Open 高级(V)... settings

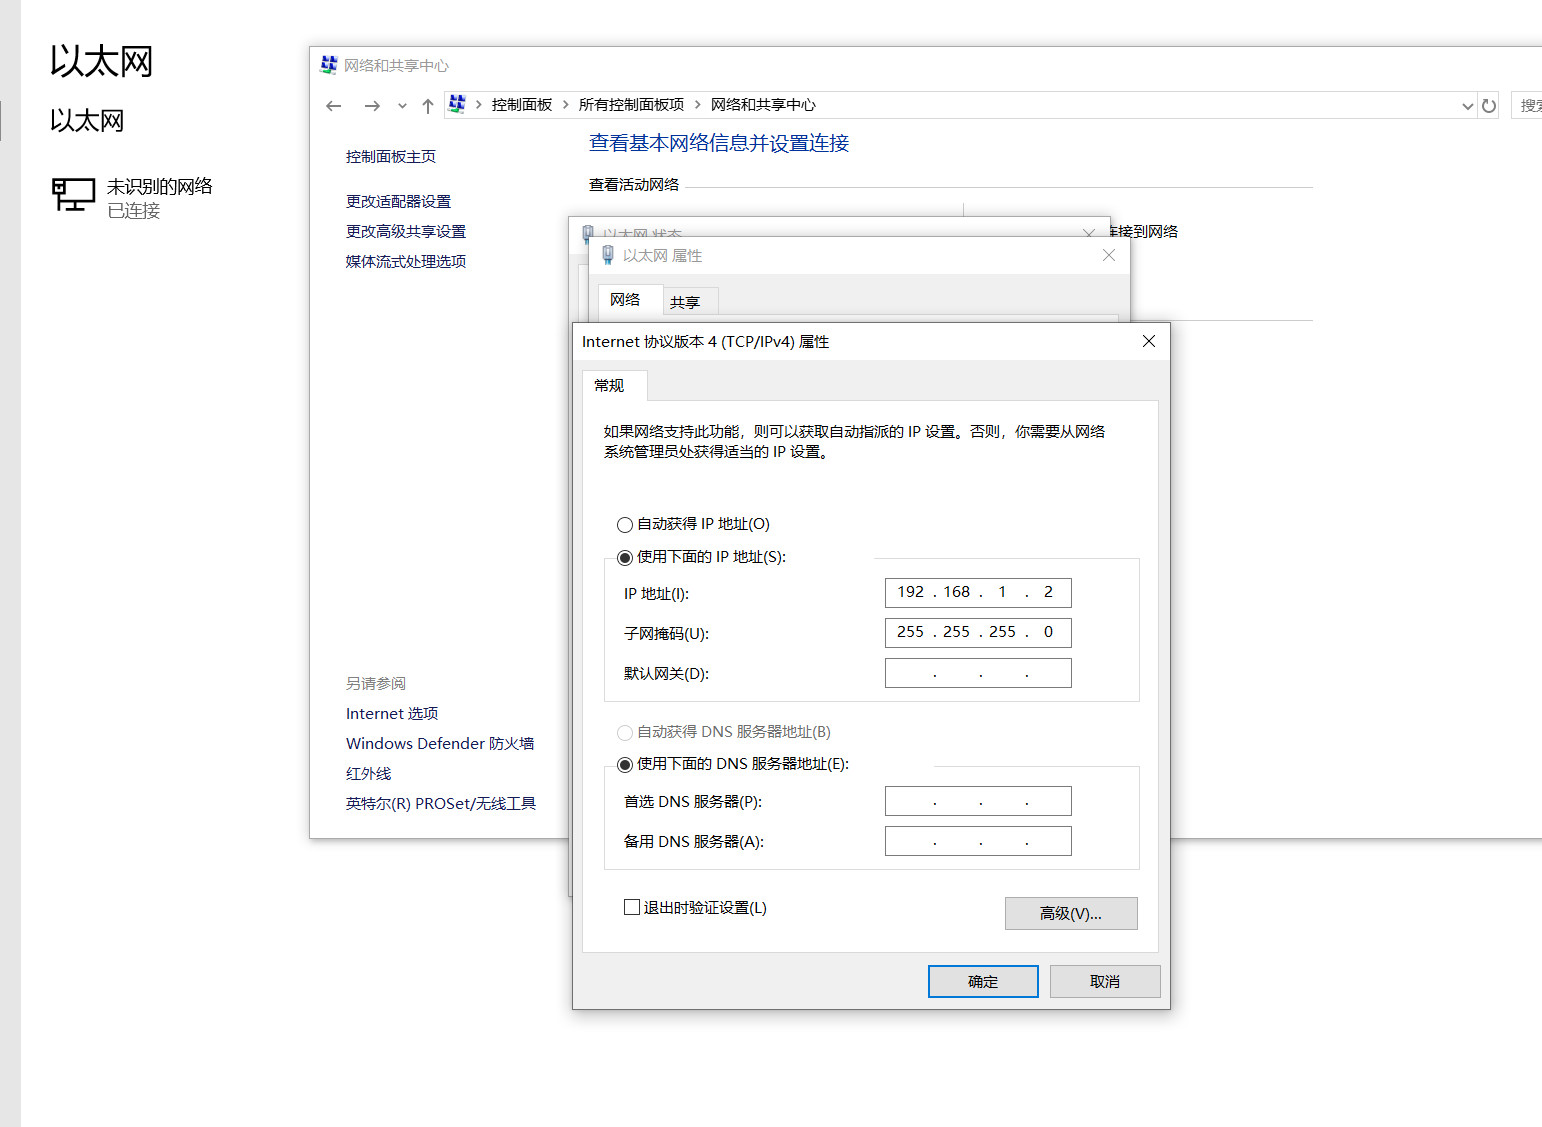tap(1071, 914)
